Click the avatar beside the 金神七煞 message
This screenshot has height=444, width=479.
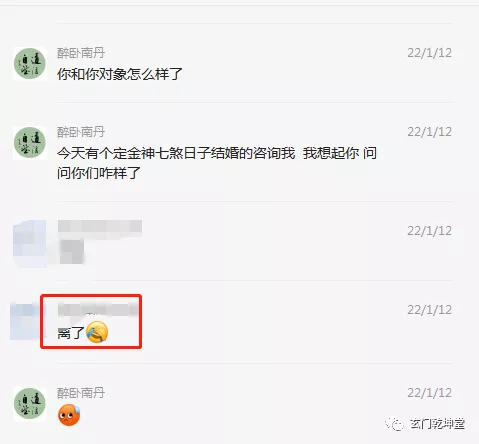coord(30,143)
